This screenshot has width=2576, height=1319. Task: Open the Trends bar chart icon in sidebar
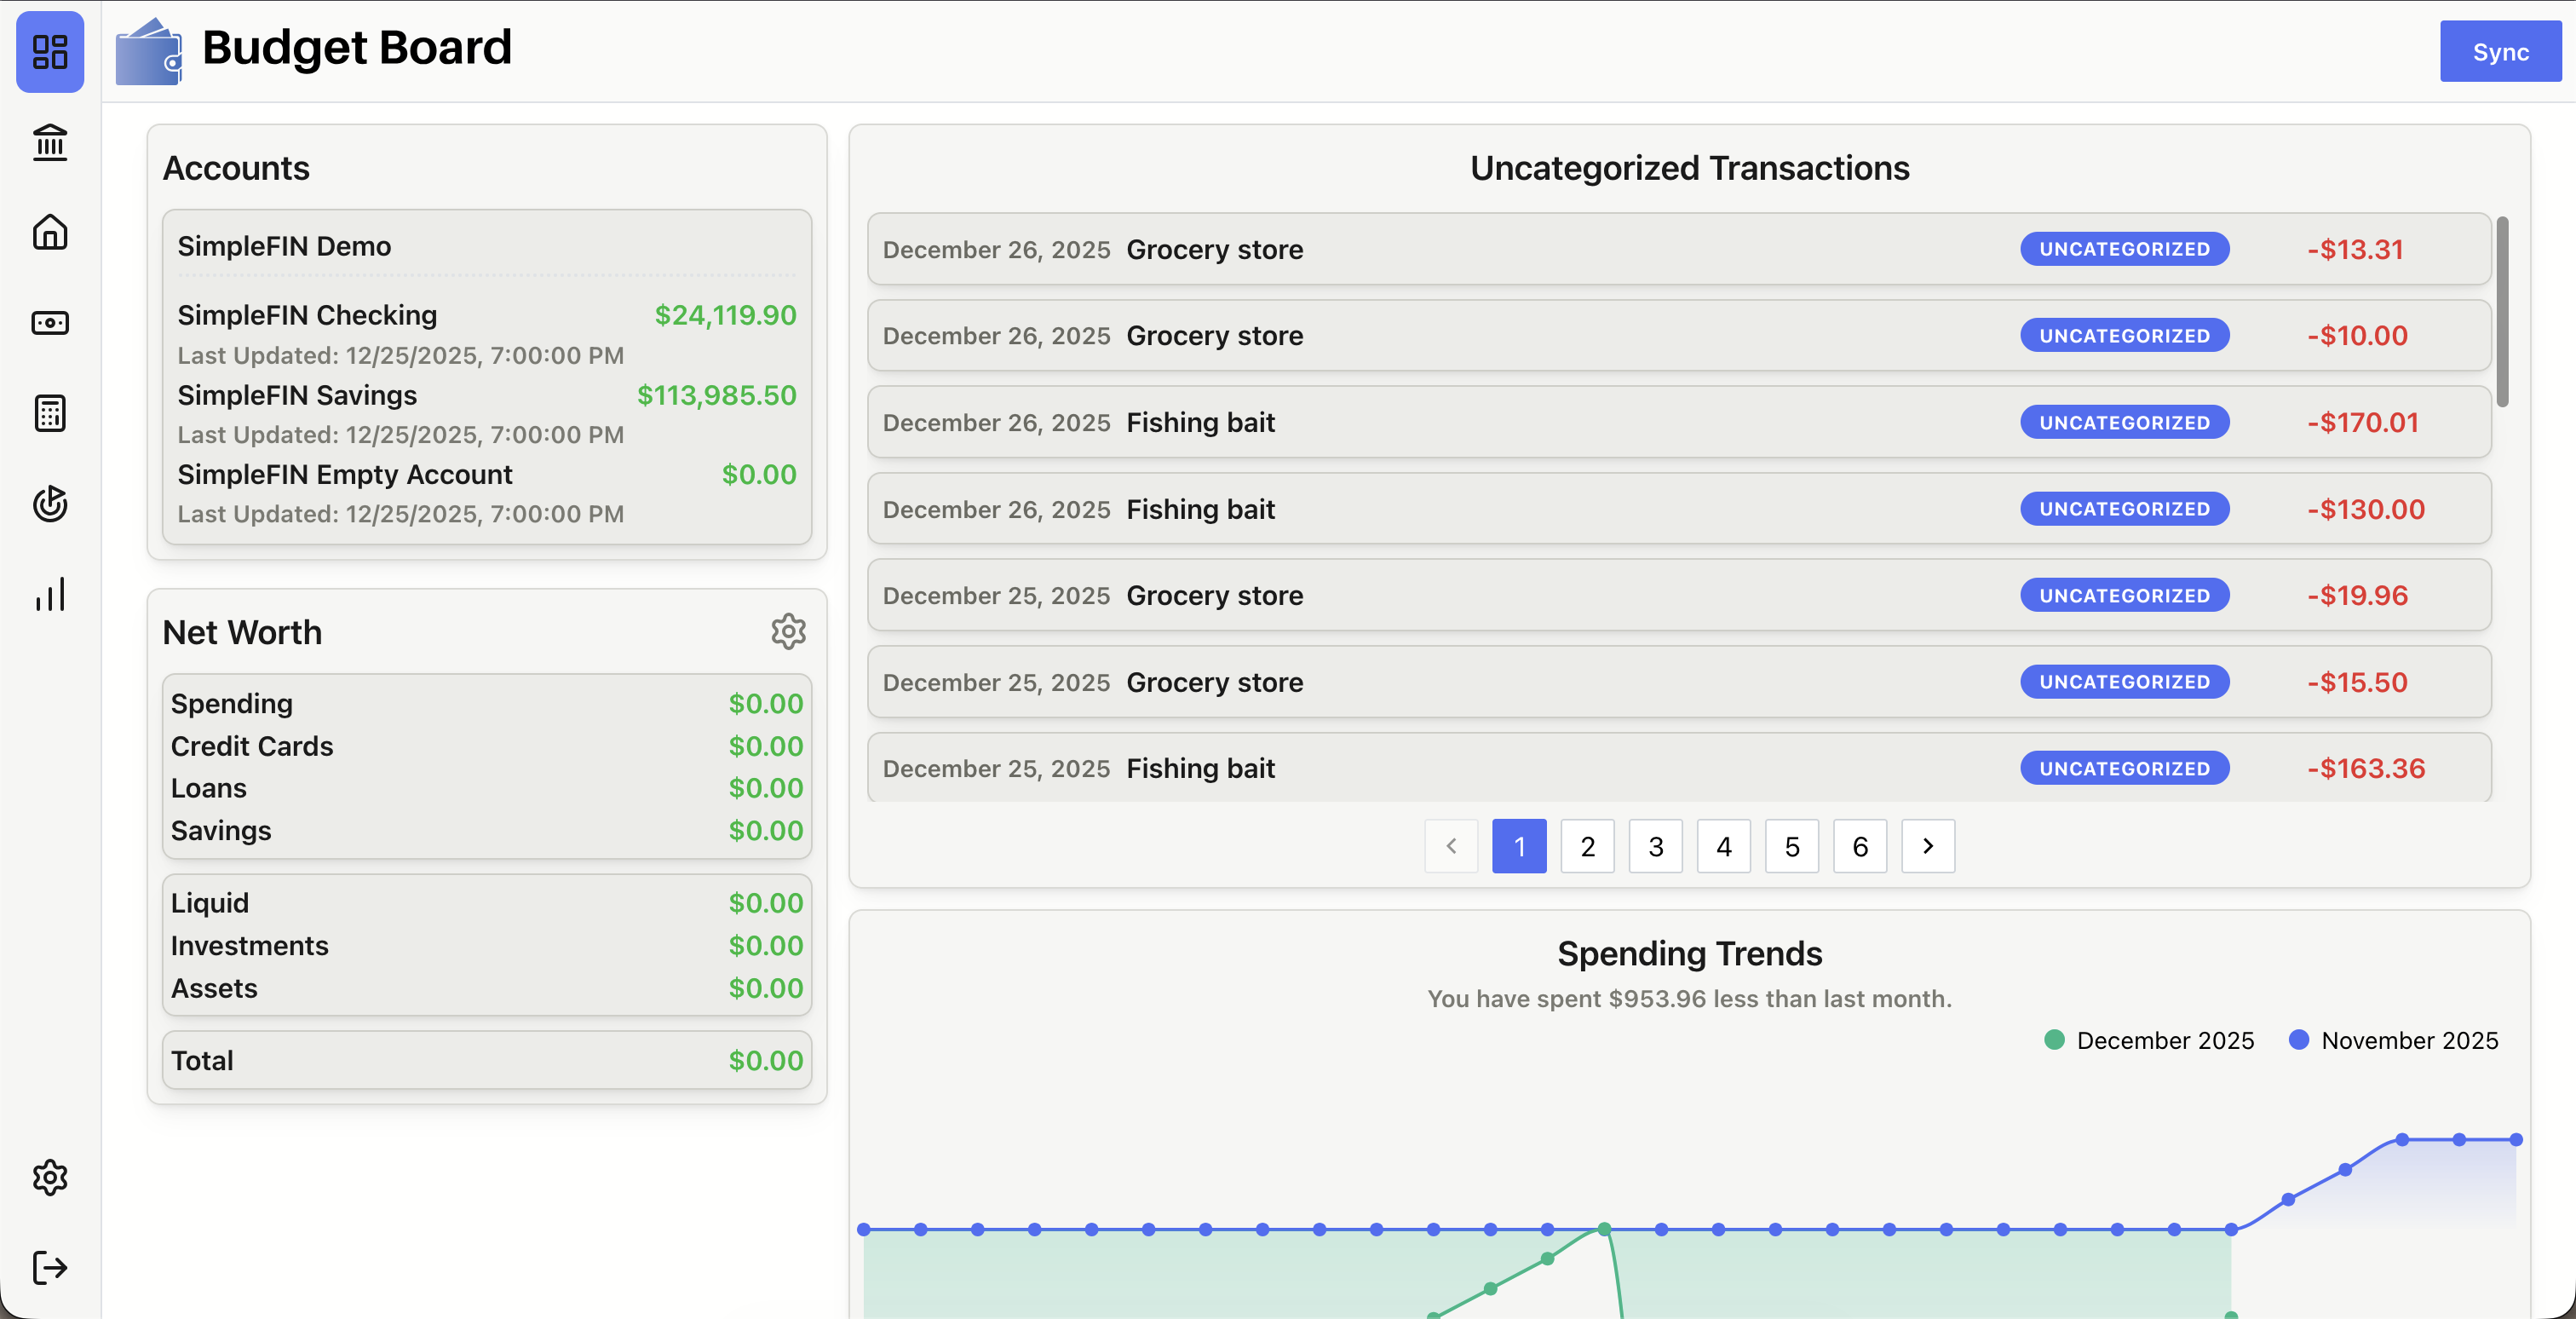tap(50, 594)
